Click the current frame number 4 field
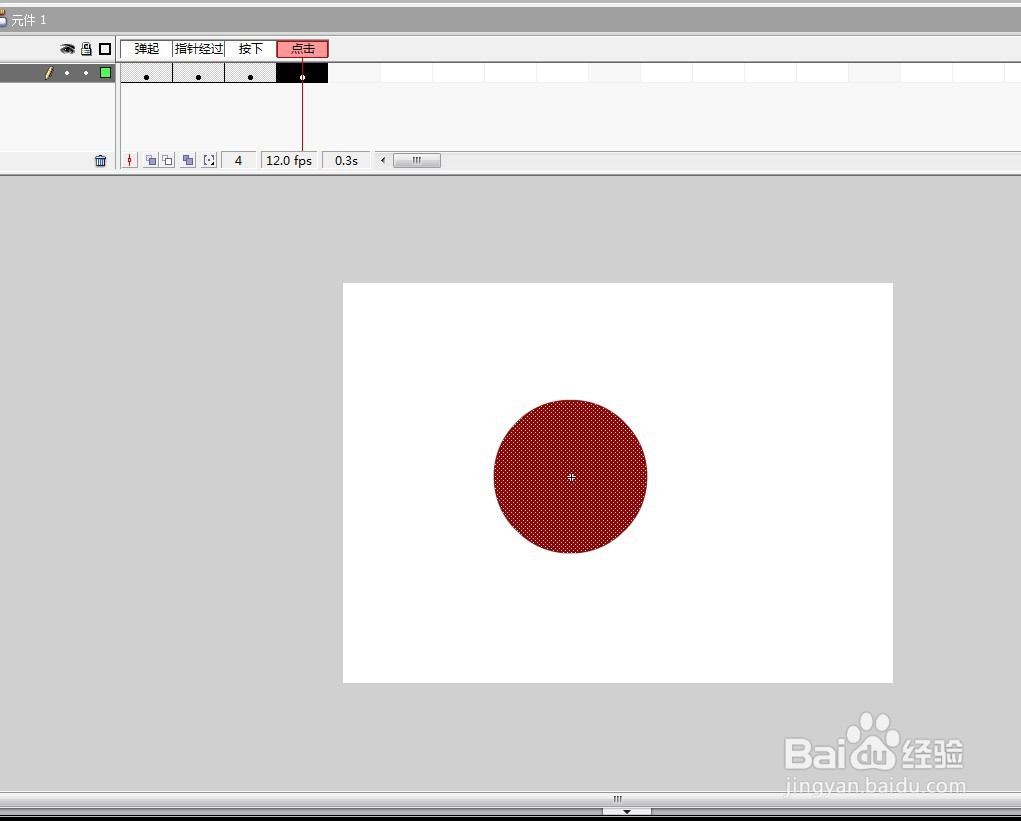The image size is (1021, 821). tap(238, 160)
